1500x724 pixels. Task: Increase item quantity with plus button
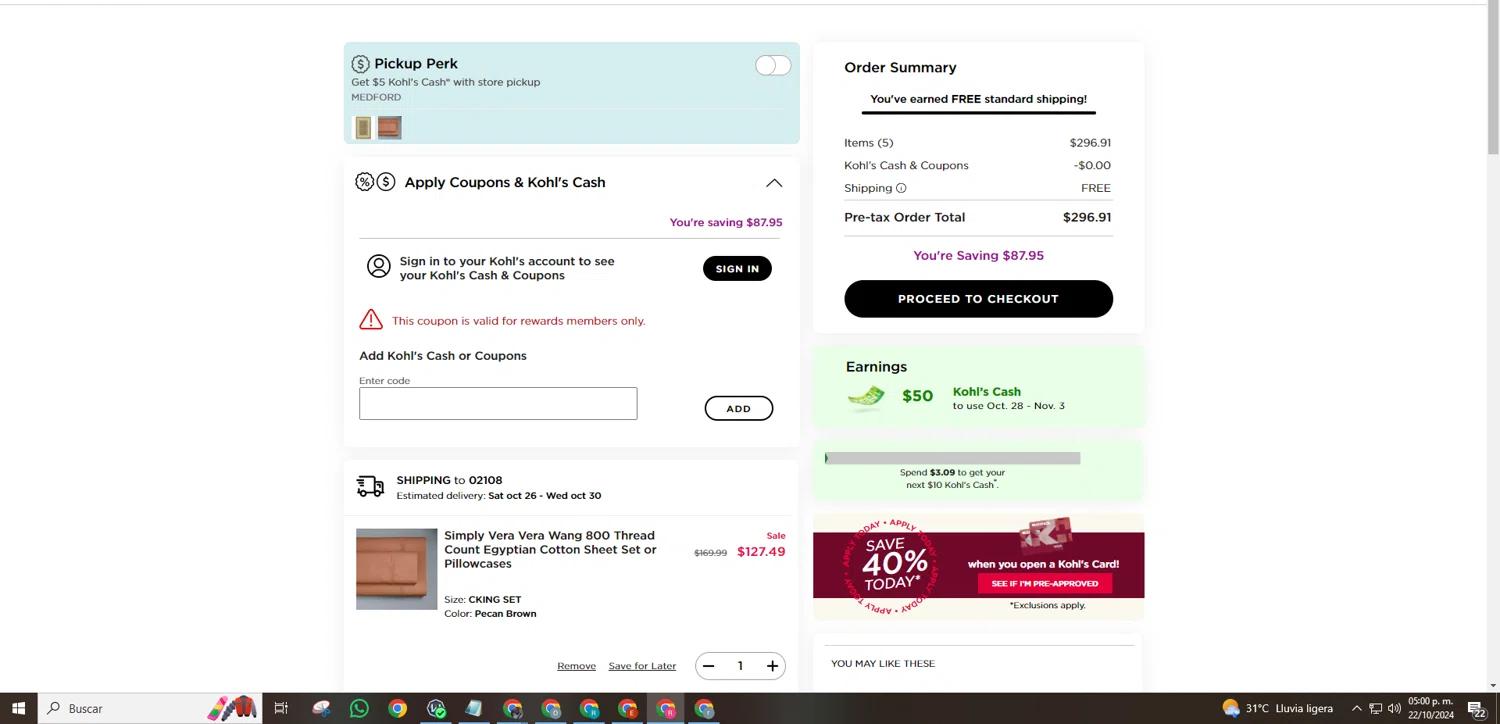(772, 666)
